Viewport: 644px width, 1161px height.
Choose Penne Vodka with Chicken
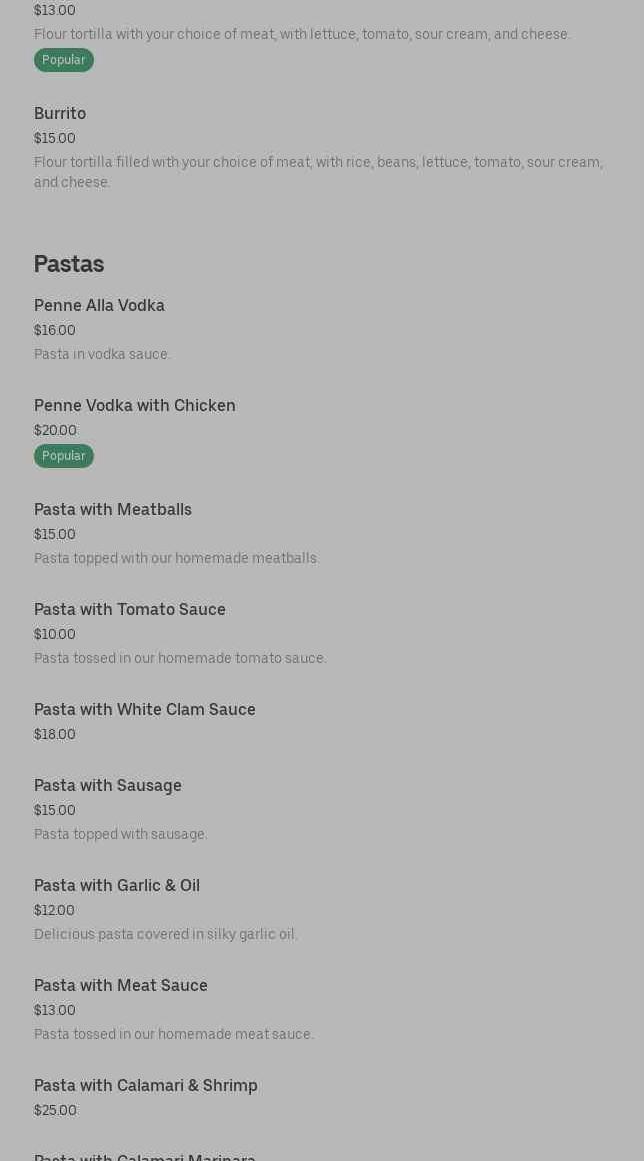coord(135,406)
